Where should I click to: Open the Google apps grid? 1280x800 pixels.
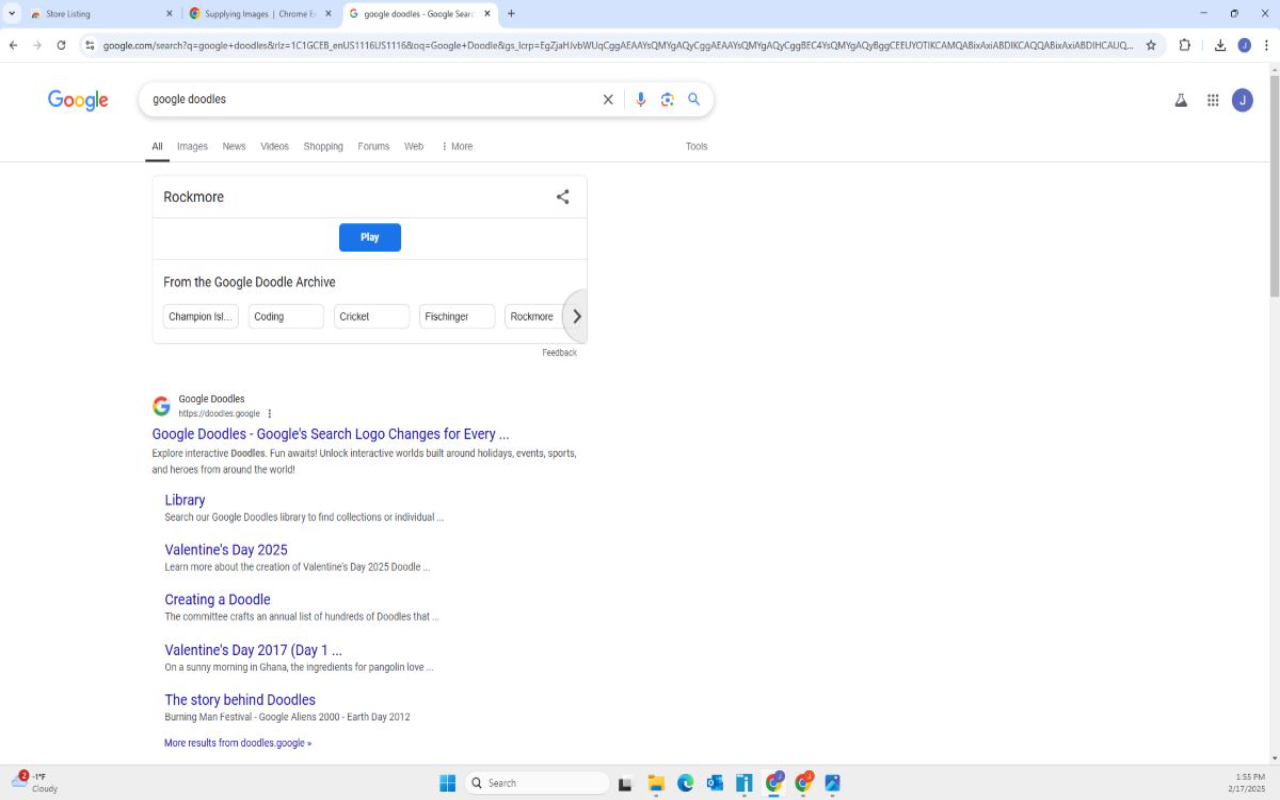tap(1213, 100)
